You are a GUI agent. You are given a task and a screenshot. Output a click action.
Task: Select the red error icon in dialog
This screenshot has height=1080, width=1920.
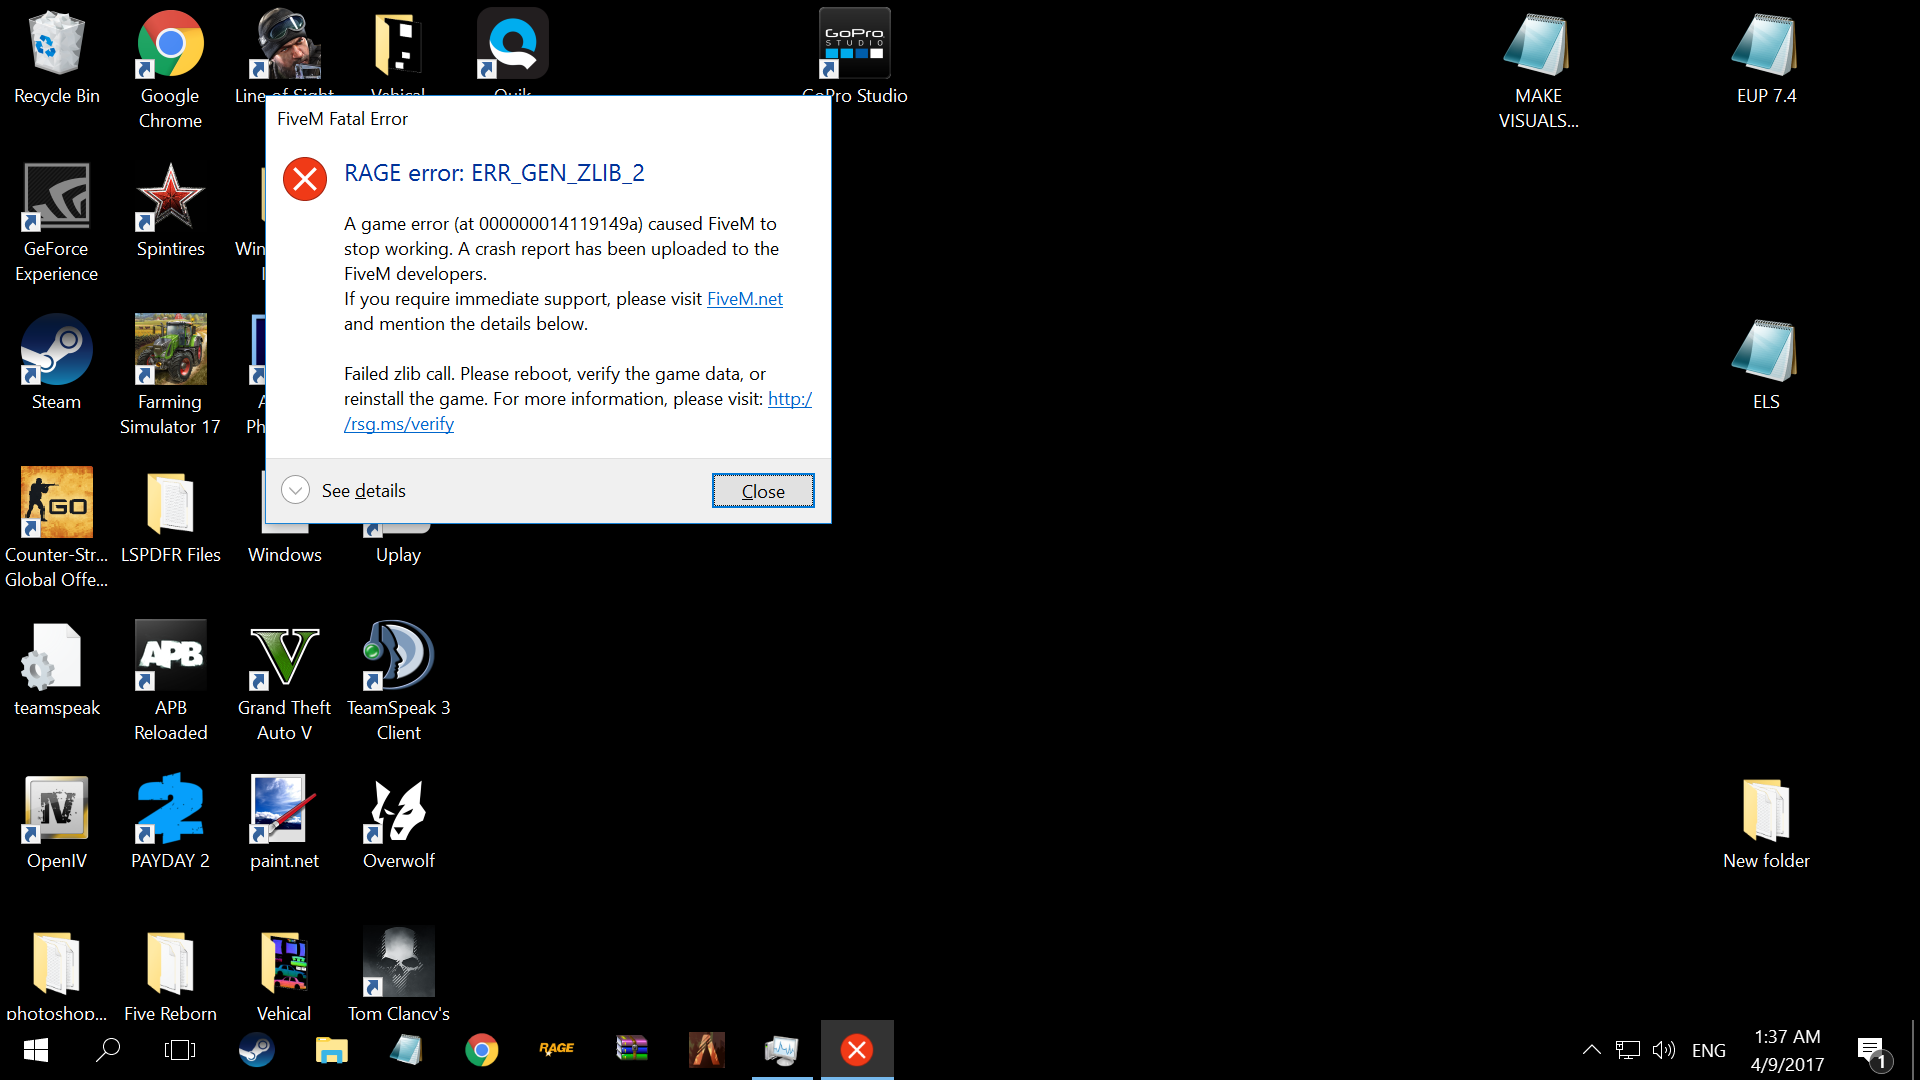(x=305, y=179)
